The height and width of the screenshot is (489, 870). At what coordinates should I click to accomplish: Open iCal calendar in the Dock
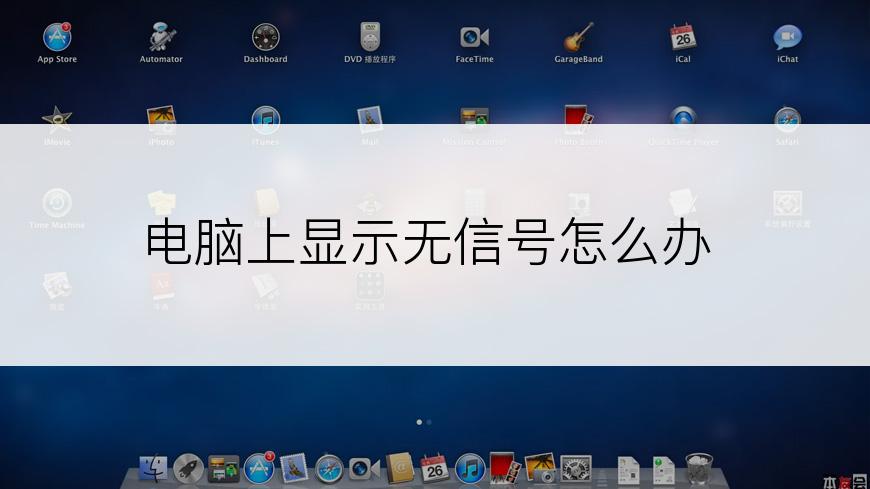pos(434,468)
